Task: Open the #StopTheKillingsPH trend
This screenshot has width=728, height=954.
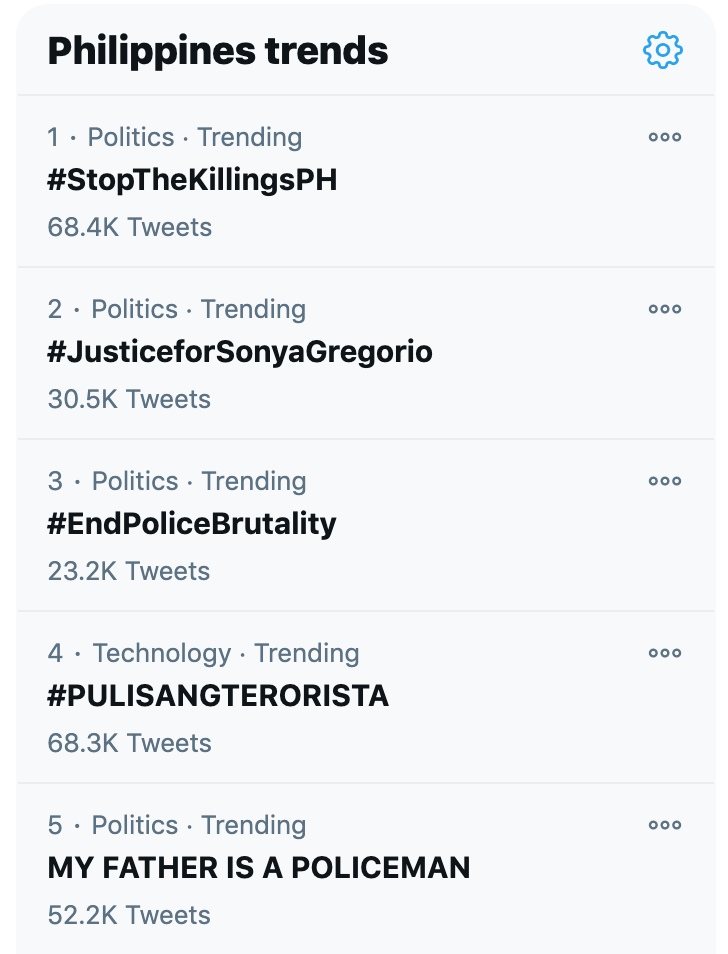Action: (x=192, y=180)
